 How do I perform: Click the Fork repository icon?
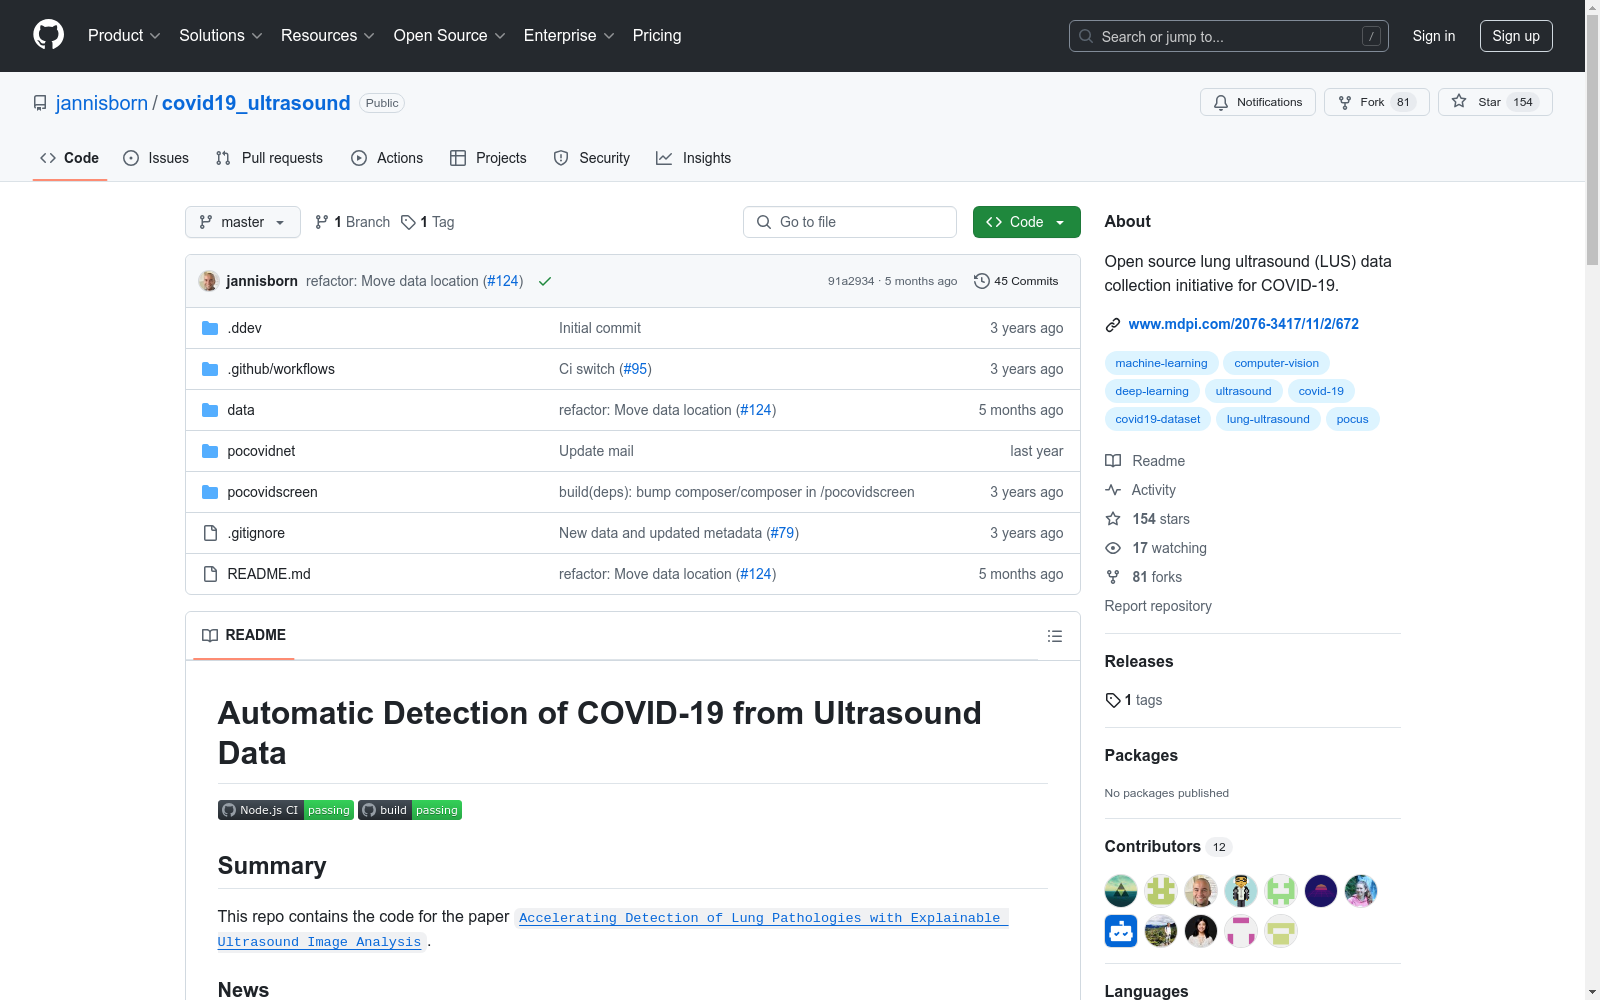(x=1345, y=102)
